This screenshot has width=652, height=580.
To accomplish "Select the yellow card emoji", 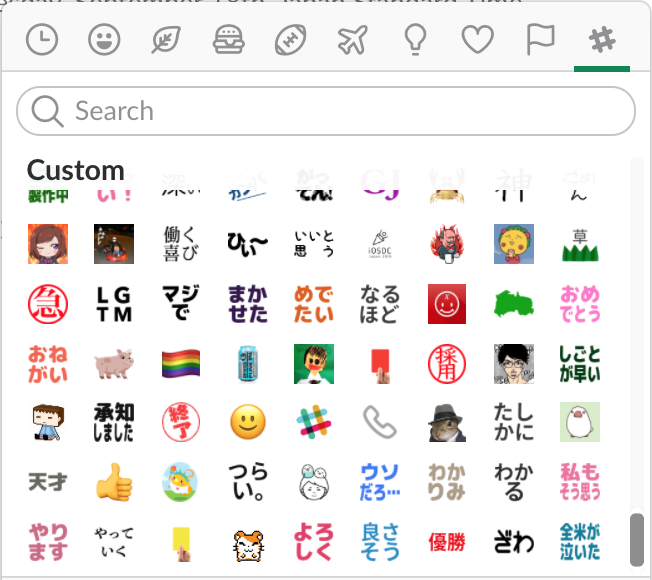I will tap(181, 544).
